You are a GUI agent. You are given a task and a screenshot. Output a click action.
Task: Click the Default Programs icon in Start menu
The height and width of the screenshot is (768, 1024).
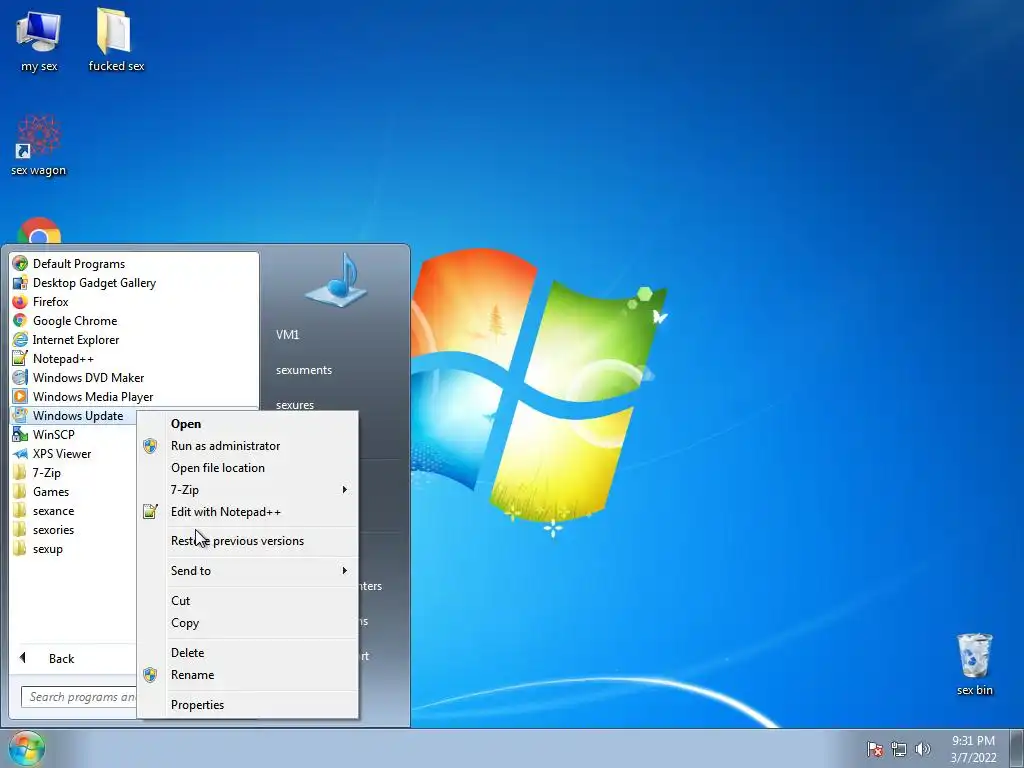coord(20,264)
